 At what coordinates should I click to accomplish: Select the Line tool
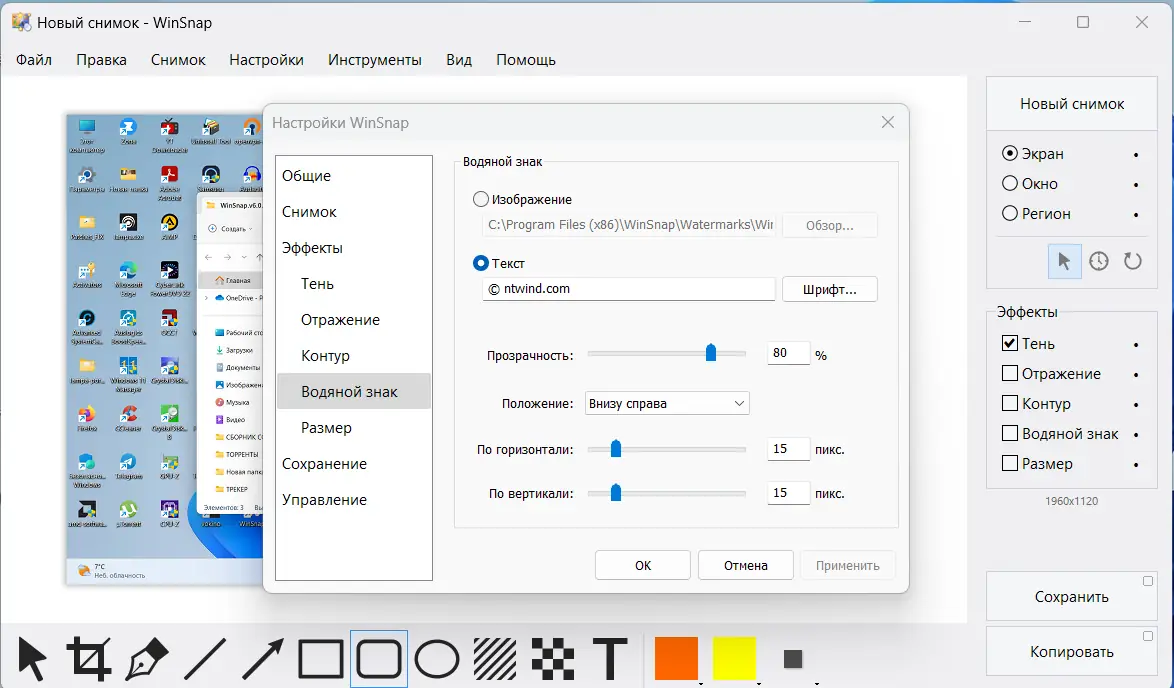coord(205,659)
